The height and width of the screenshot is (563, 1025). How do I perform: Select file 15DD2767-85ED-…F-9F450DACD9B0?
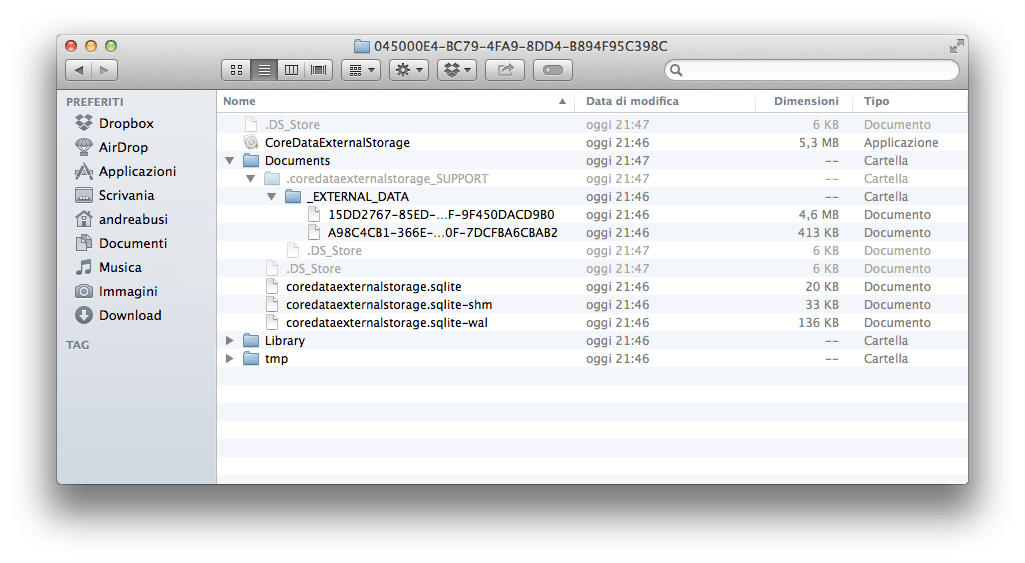pos(441,214)
